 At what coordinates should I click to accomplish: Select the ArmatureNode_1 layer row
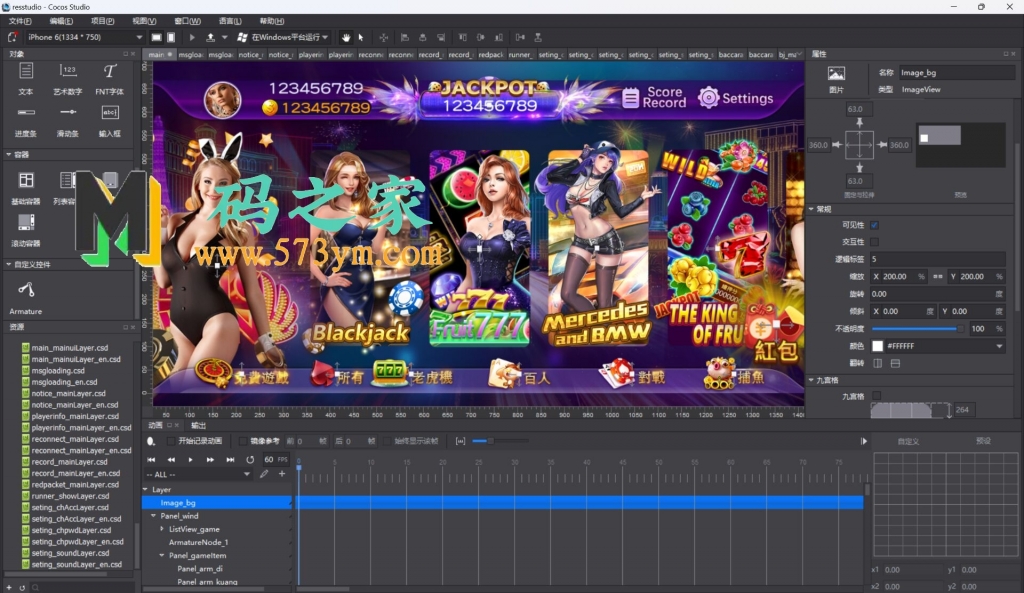[199, 542]
